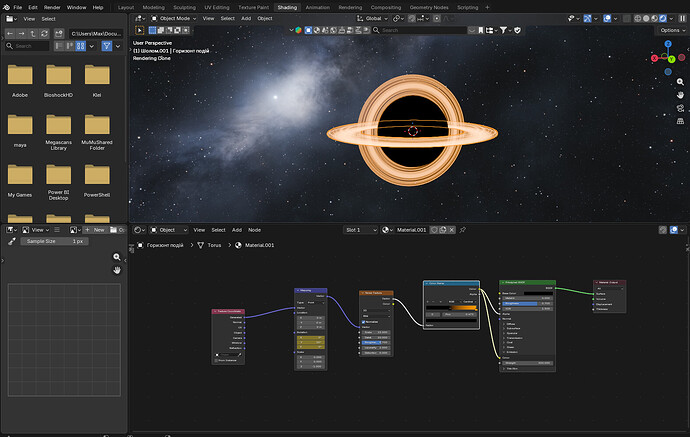Unlink Material.001 data-block
Image resolution: width=690 pixels, height=437 pixels.
tap(452, 230)
